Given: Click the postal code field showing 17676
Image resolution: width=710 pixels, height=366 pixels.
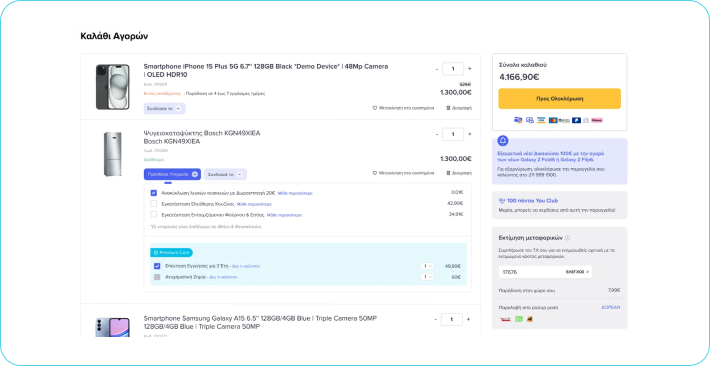Looking at the screenshot, I should coord(545,272).
